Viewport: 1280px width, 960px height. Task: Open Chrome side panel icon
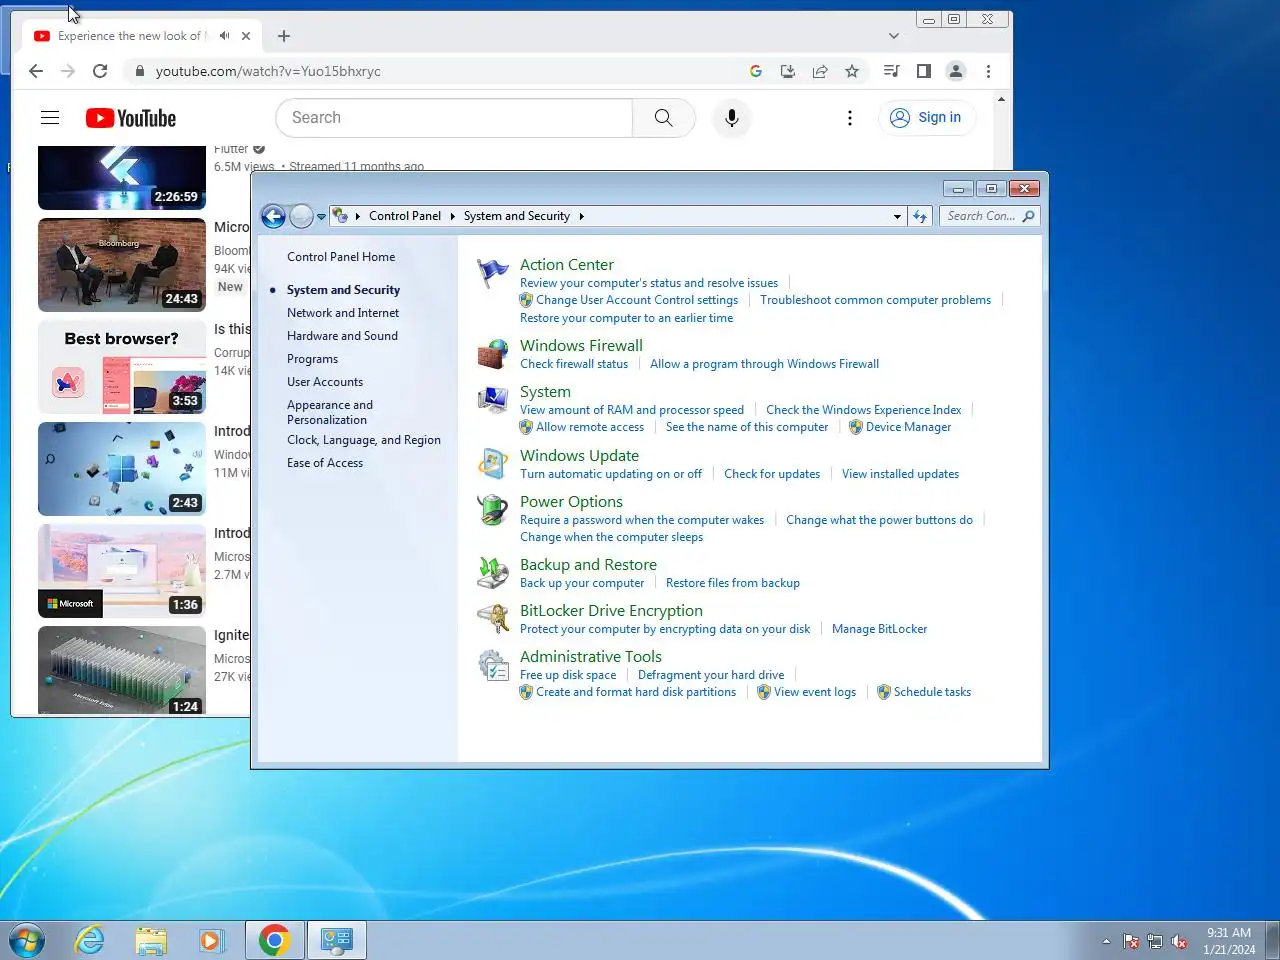pyautogui.click(x=924, y=71)
